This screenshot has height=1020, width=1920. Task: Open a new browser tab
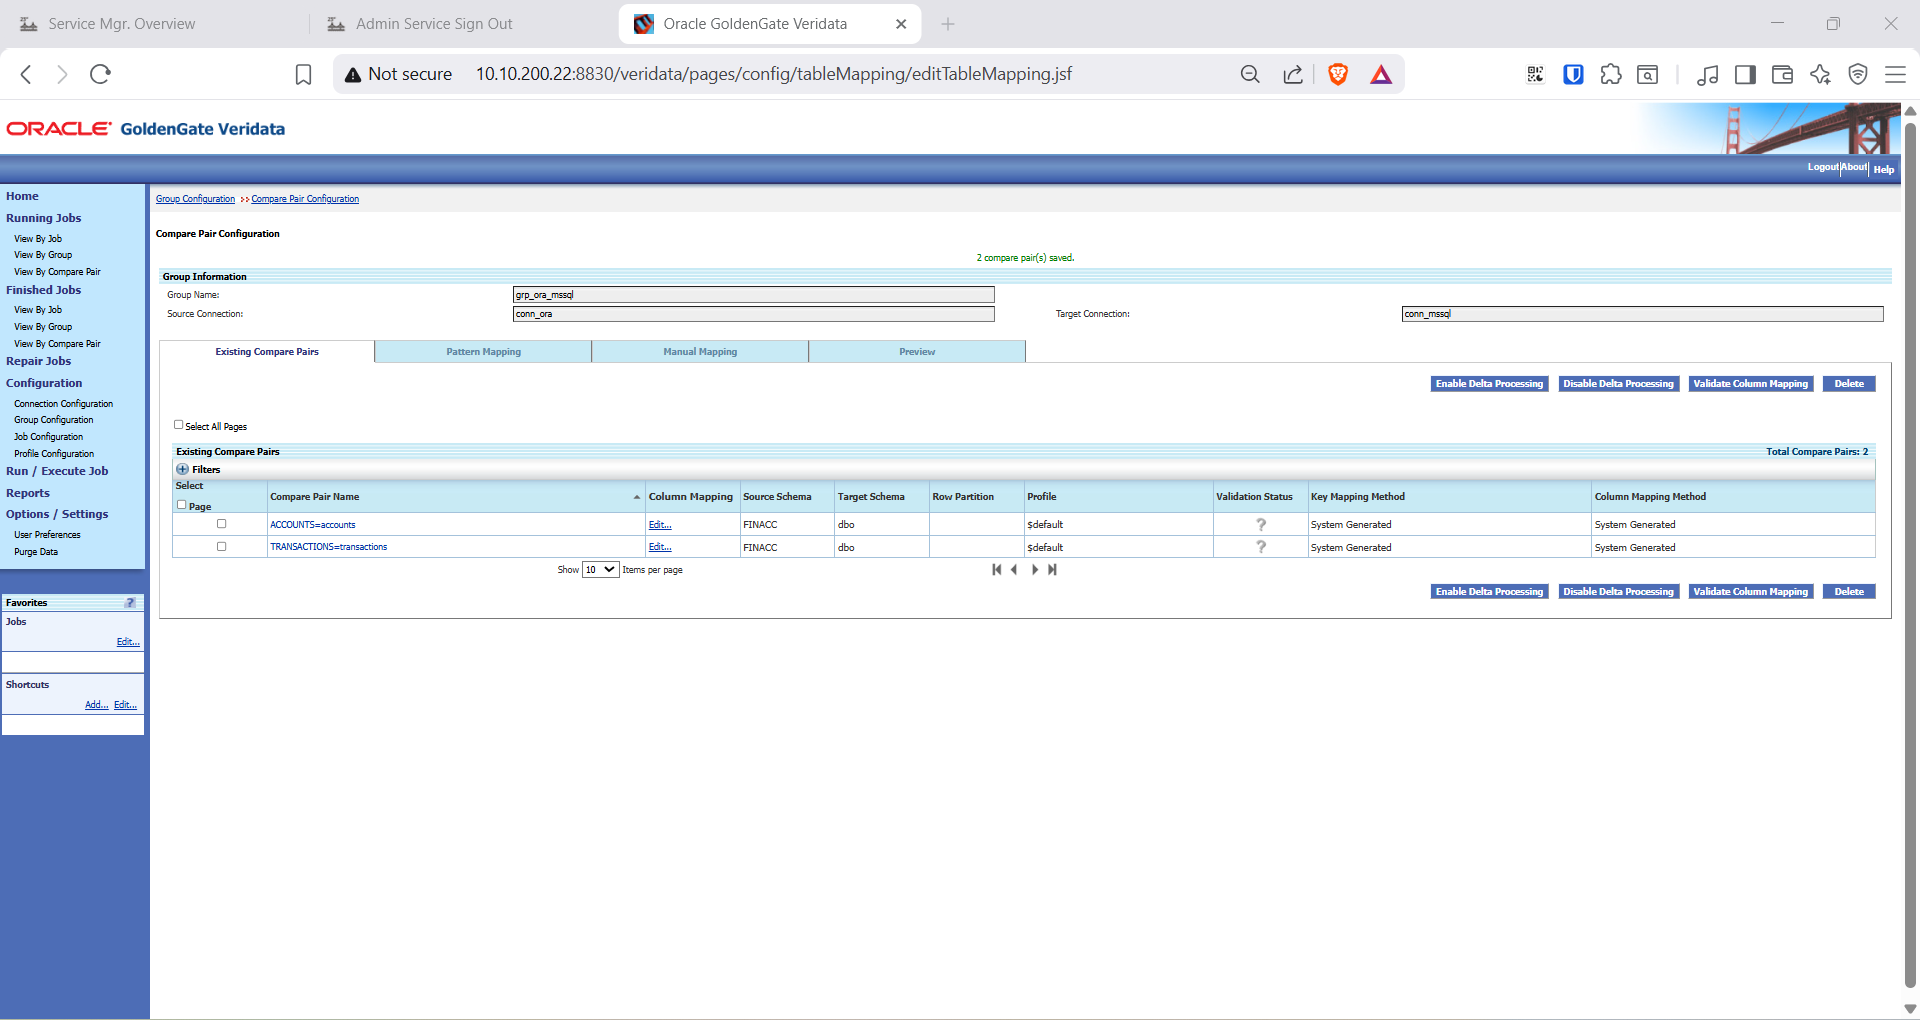tap(948, 24)
